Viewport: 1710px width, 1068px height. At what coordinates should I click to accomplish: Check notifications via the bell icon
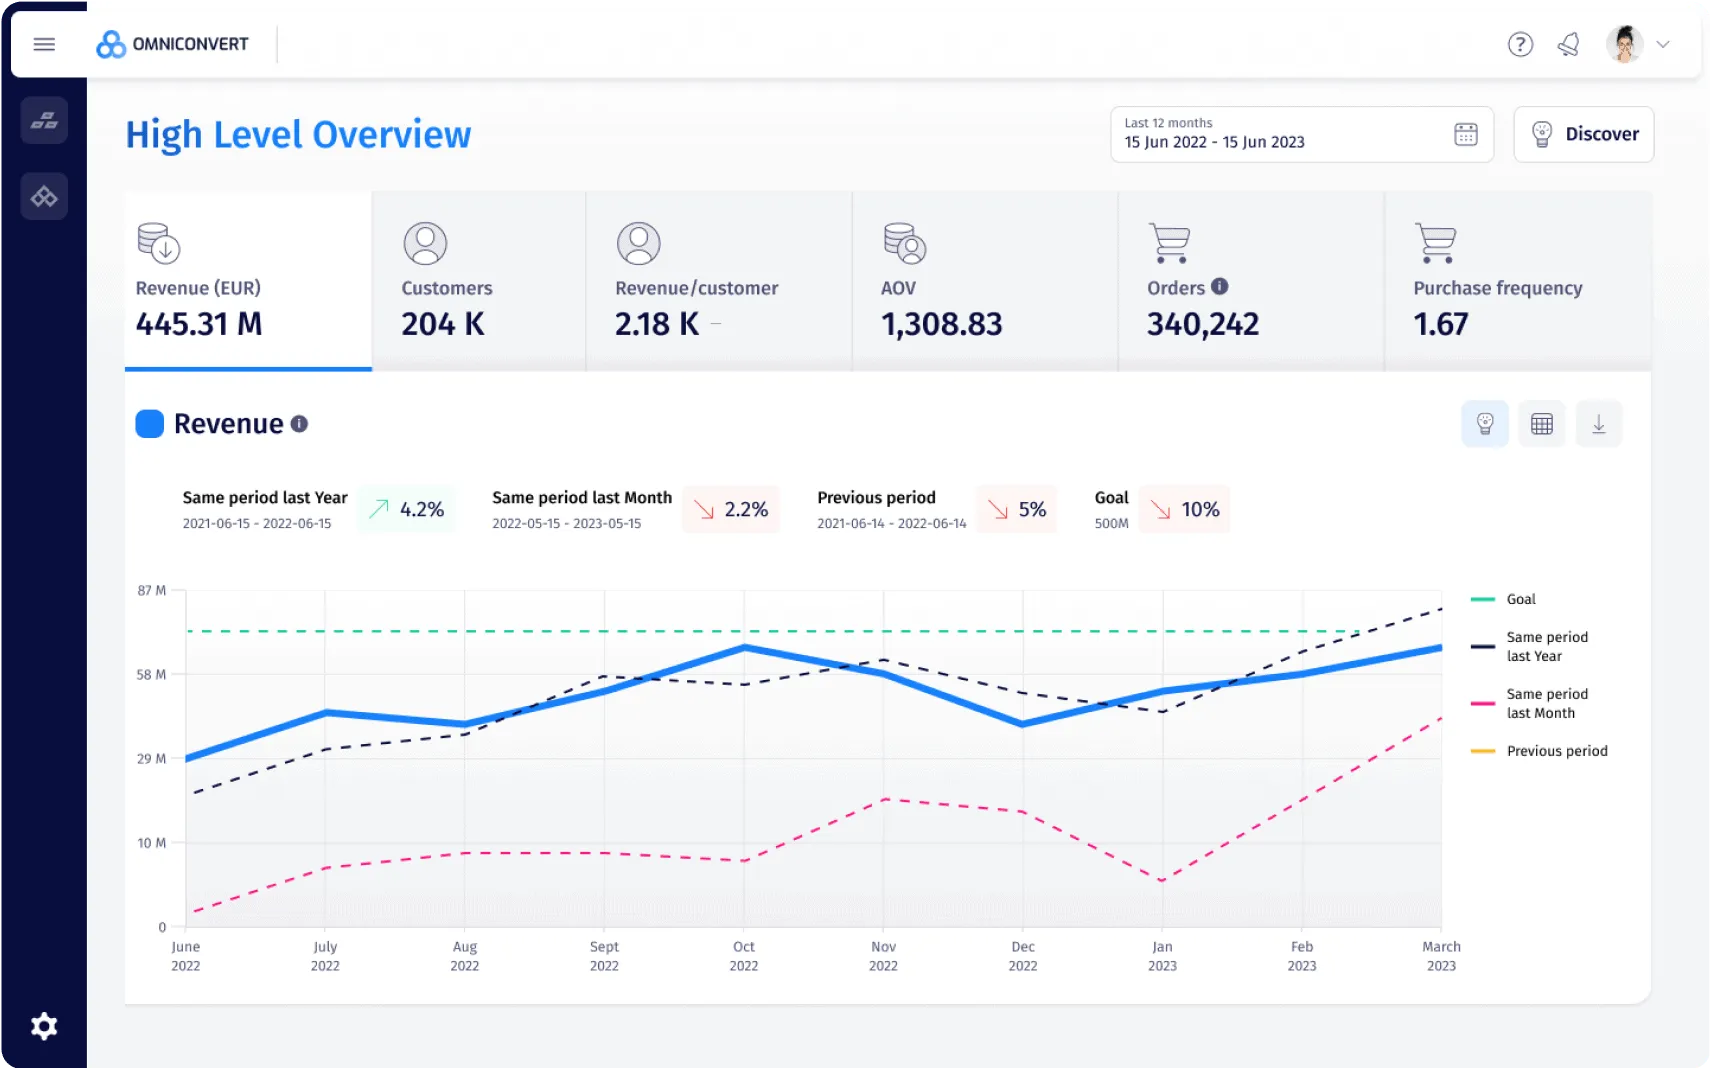[x=1569, y=44]
